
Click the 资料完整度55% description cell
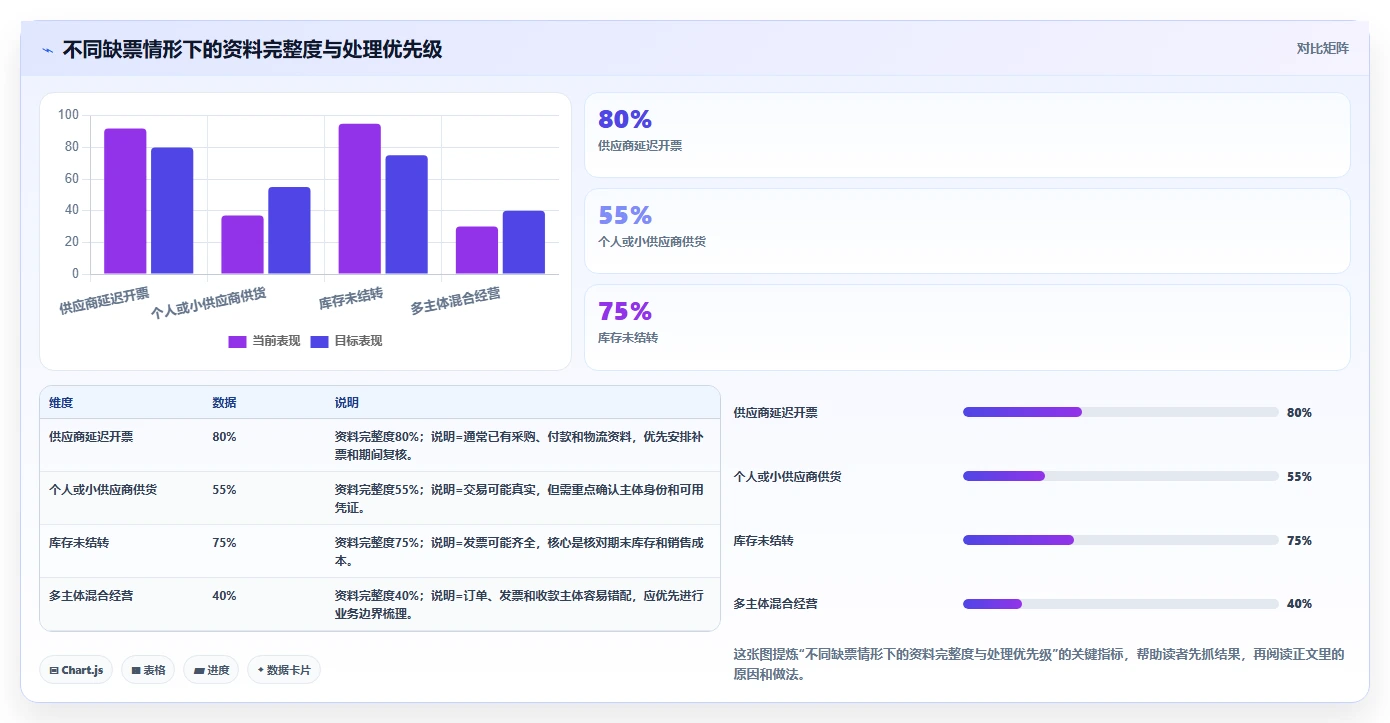click(x=519, y=499)
